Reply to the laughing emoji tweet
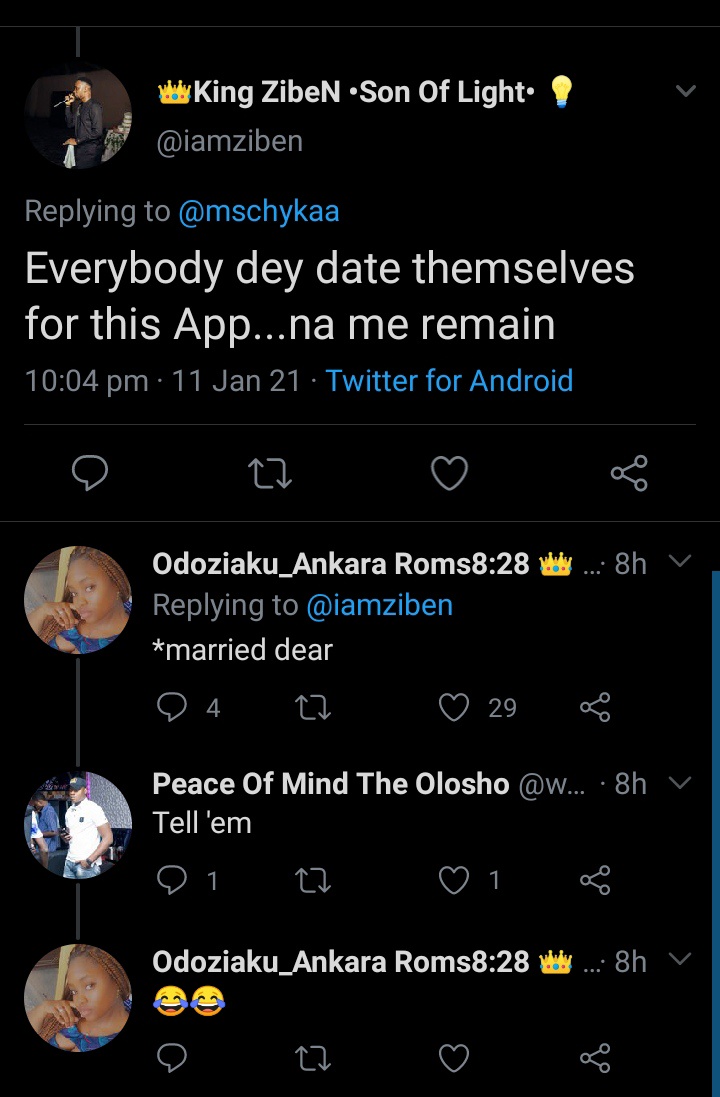Viewport: 720px width, 1097px height. pyautogui.click(x=173, y=1058)
